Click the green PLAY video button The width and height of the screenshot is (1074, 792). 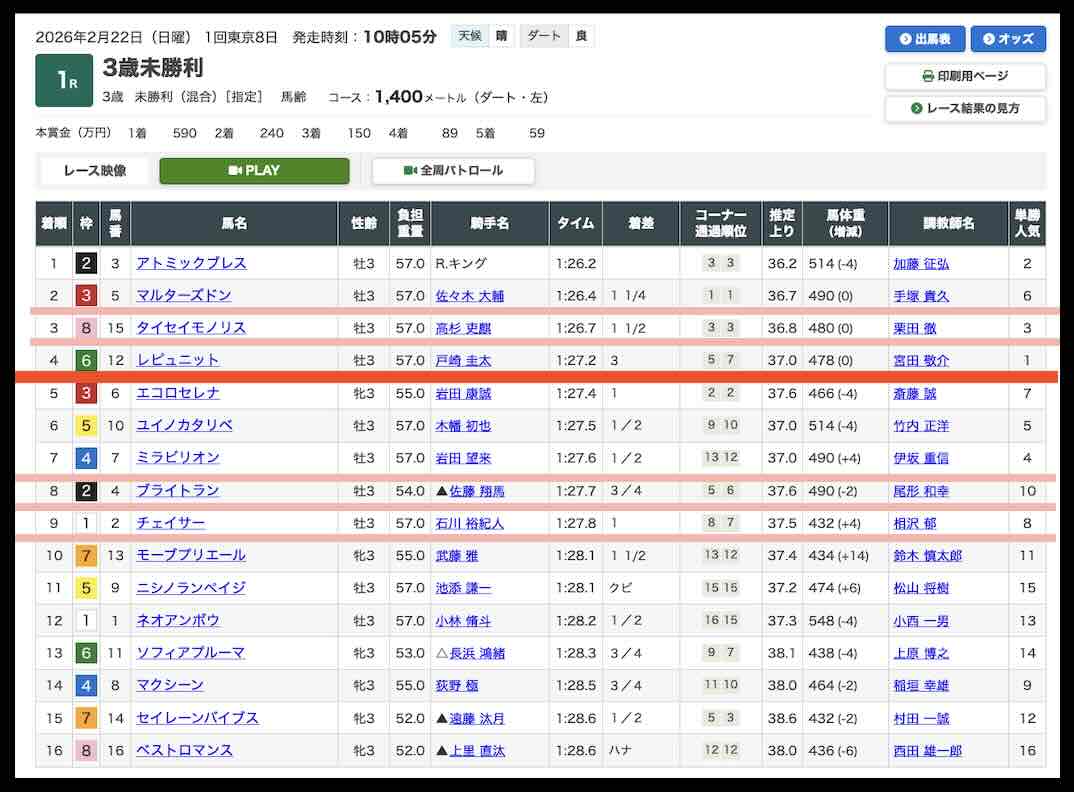254,171
